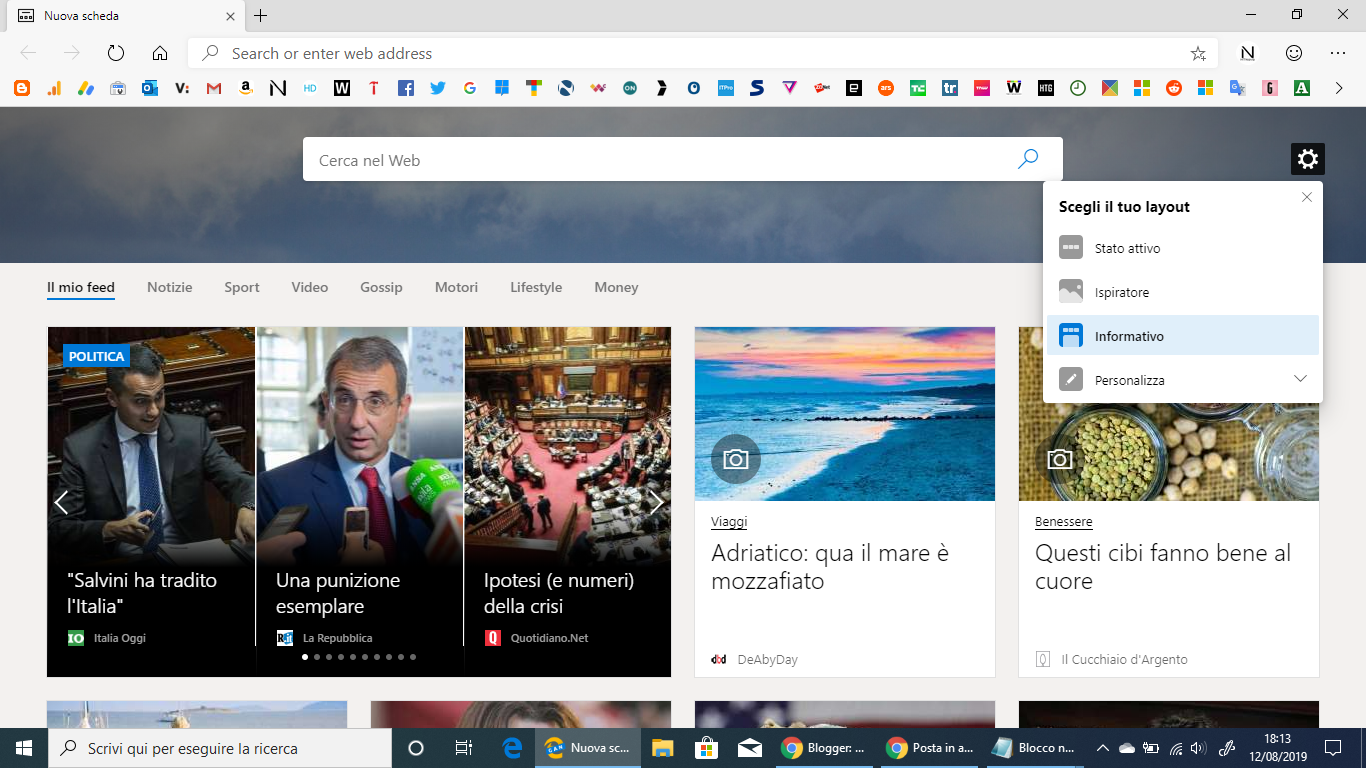Open Twitter from the favorites bar
Image resolution: width=1366 pixels, height=768 pixels.
[x=437, y=88]
